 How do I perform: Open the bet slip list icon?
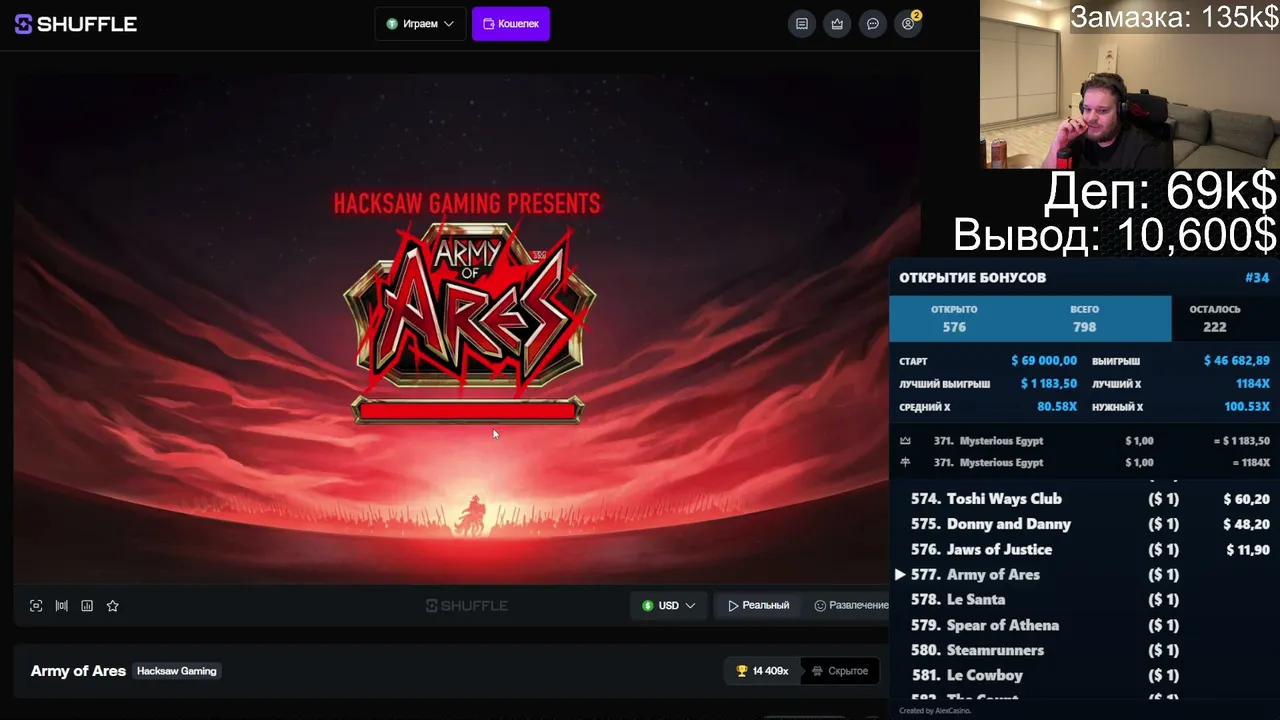(802, 24)
